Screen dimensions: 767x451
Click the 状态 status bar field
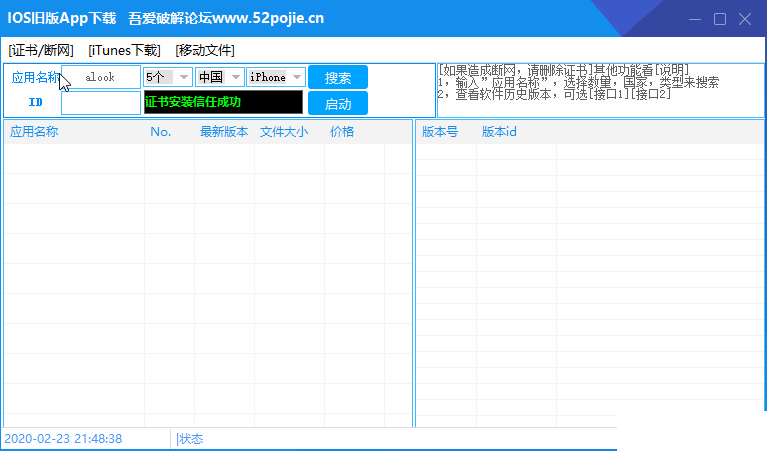point(190,439)
